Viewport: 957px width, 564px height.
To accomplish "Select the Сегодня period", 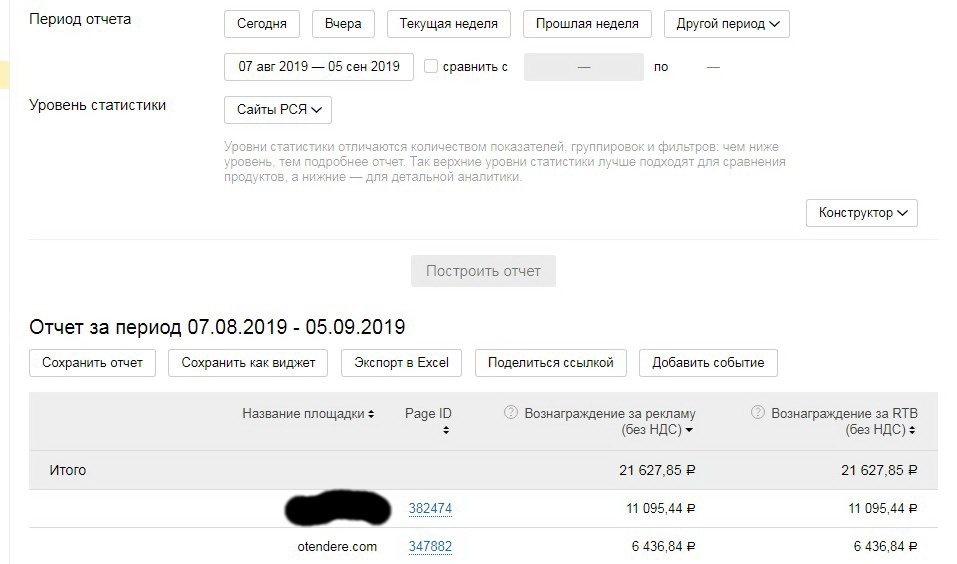I will tap(262, 24).
